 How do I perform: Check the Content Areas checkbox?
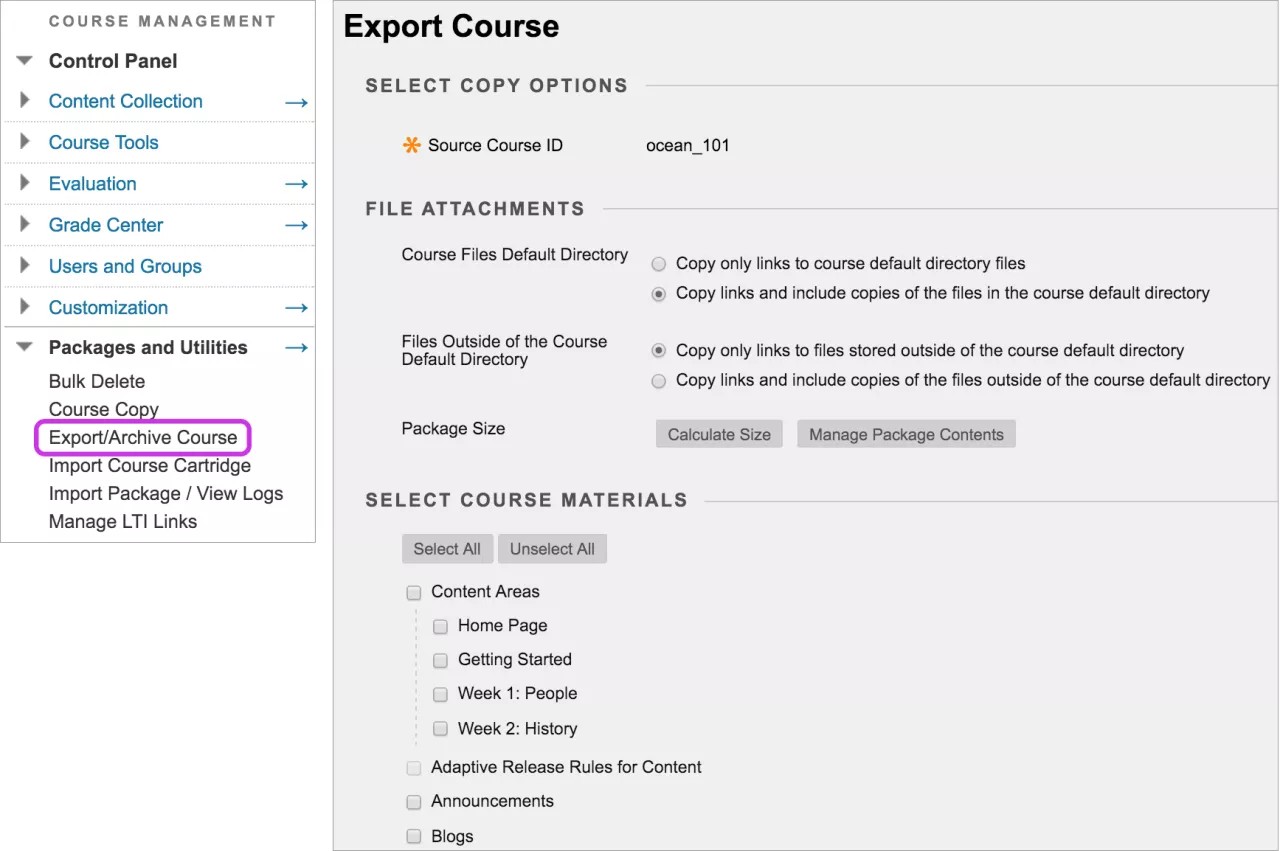pos(414,592)
